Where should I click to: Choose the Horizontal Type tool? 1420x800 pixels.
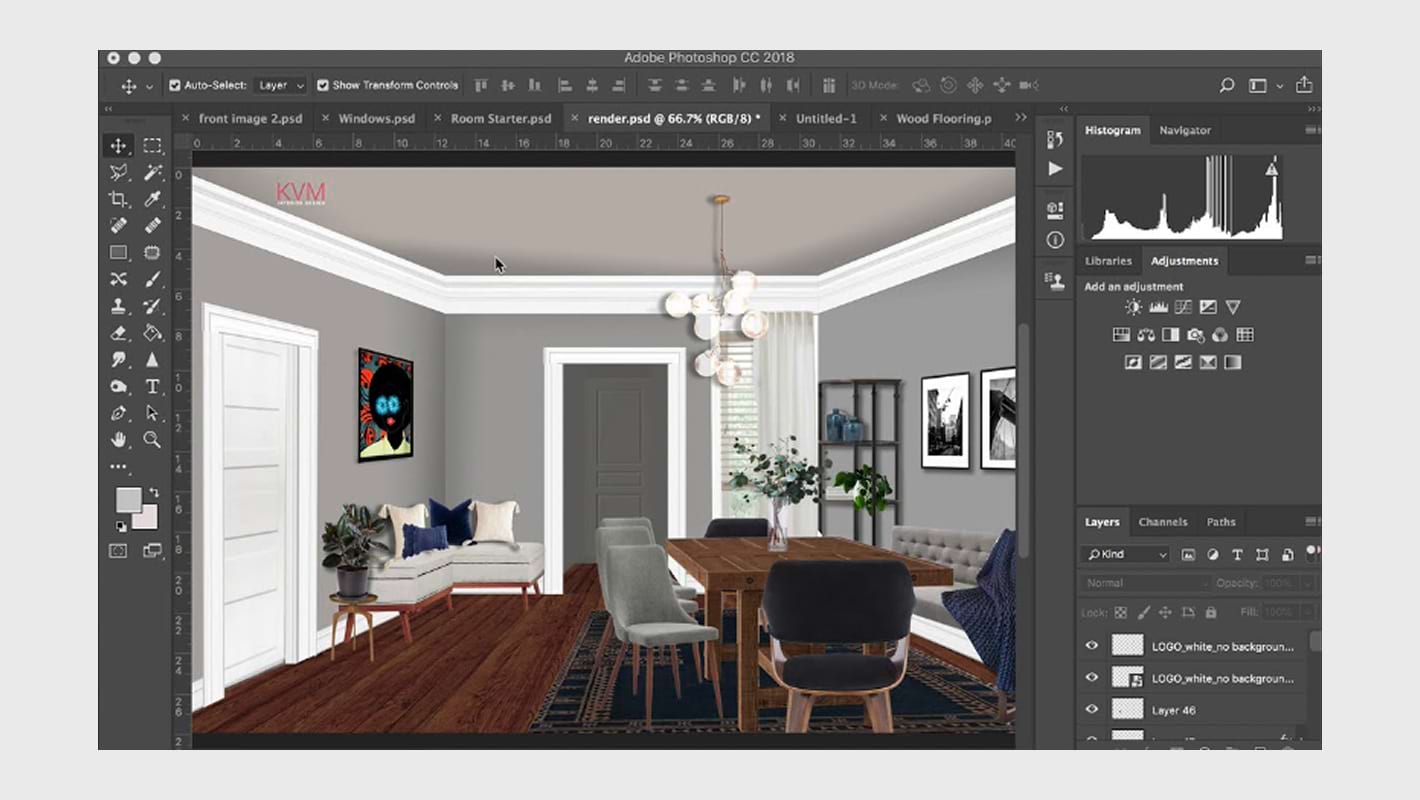click(152, 386)
